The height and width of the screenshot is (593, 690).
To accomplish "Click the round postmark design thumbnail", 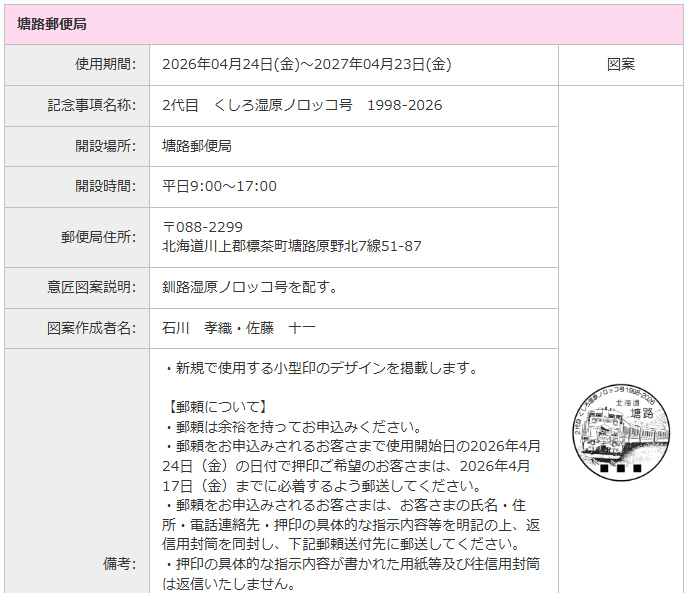I will point(620,432).
